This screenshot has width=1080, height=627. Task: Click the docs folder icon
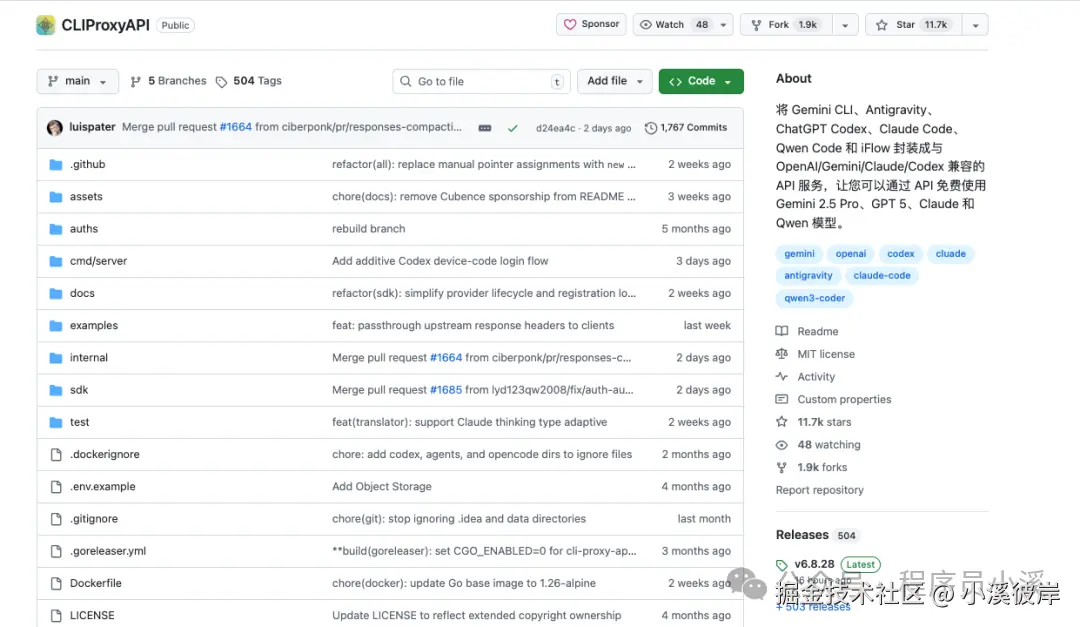pyautogui.click(x=56, y=294)
